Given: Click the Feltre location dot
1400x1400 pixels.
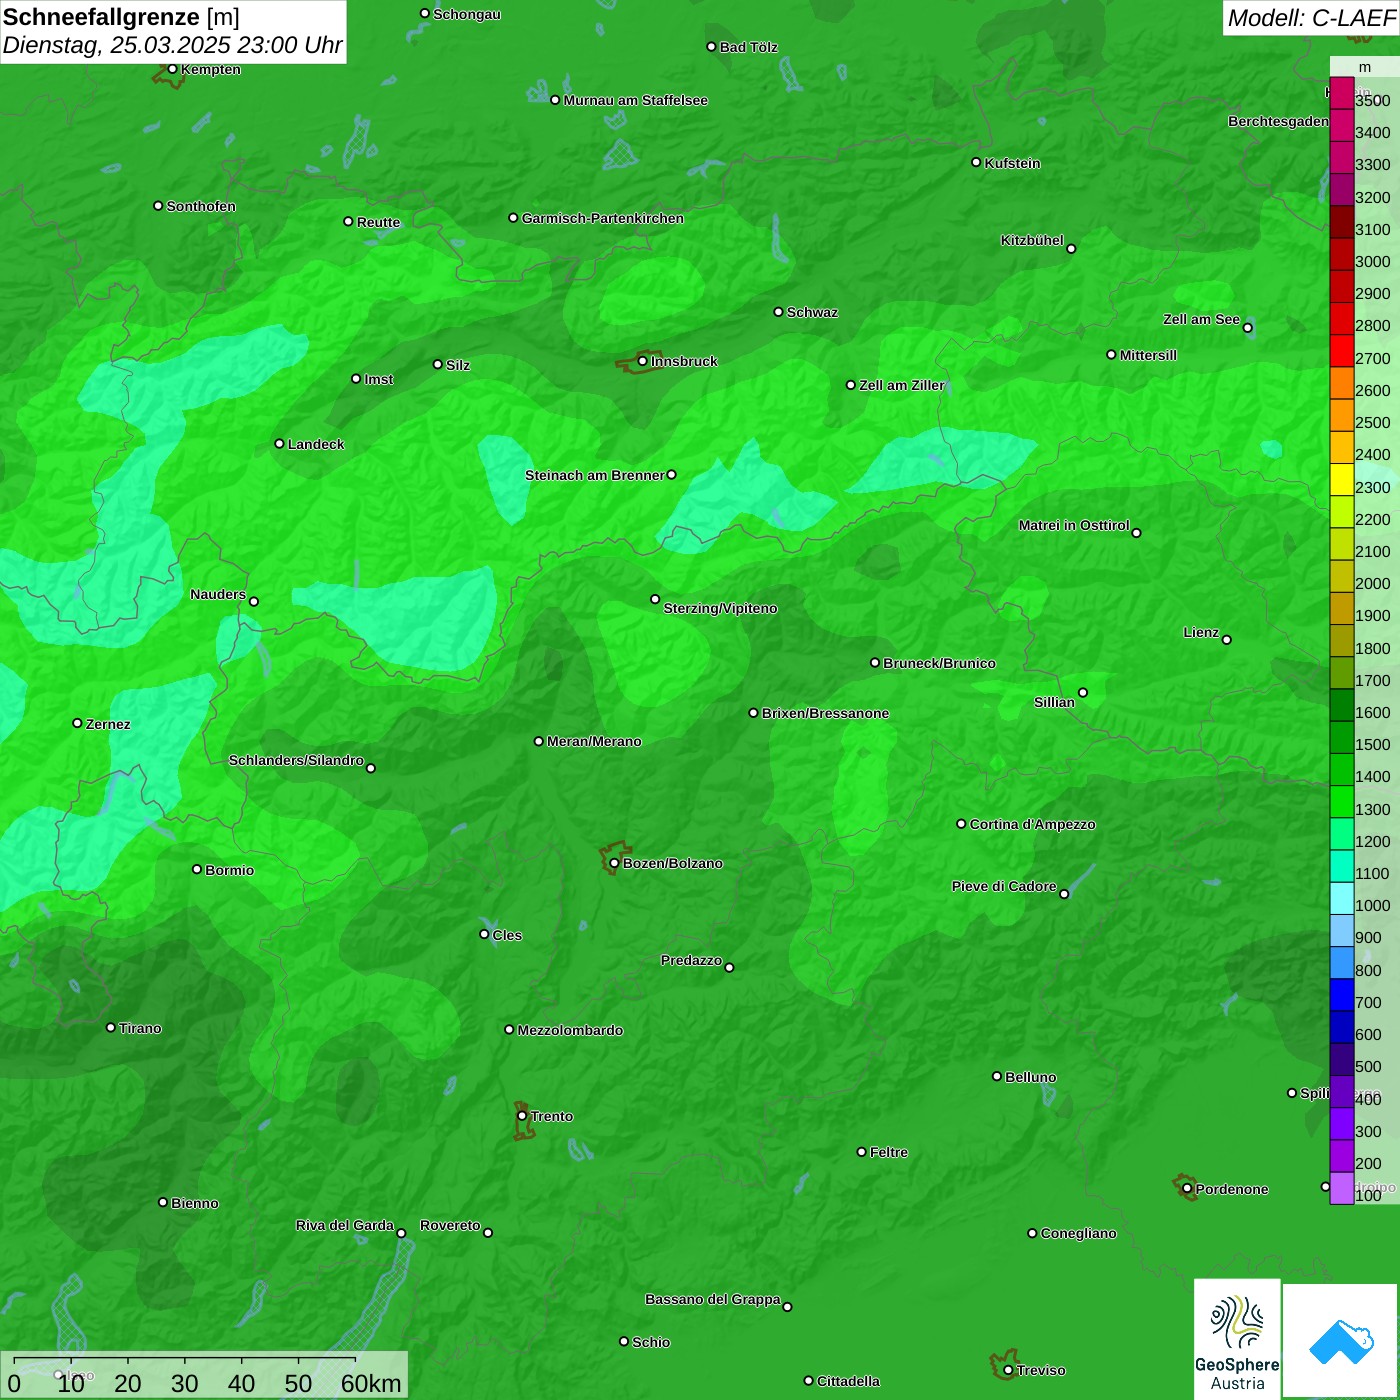Looking at the screenshot, I should click(861, 1152).
